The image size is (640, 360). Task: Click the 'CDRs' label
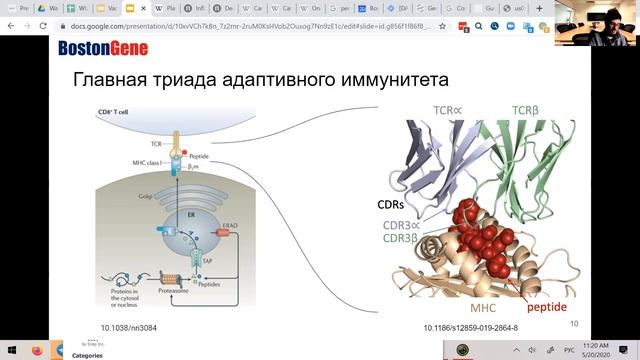(391, 204)
